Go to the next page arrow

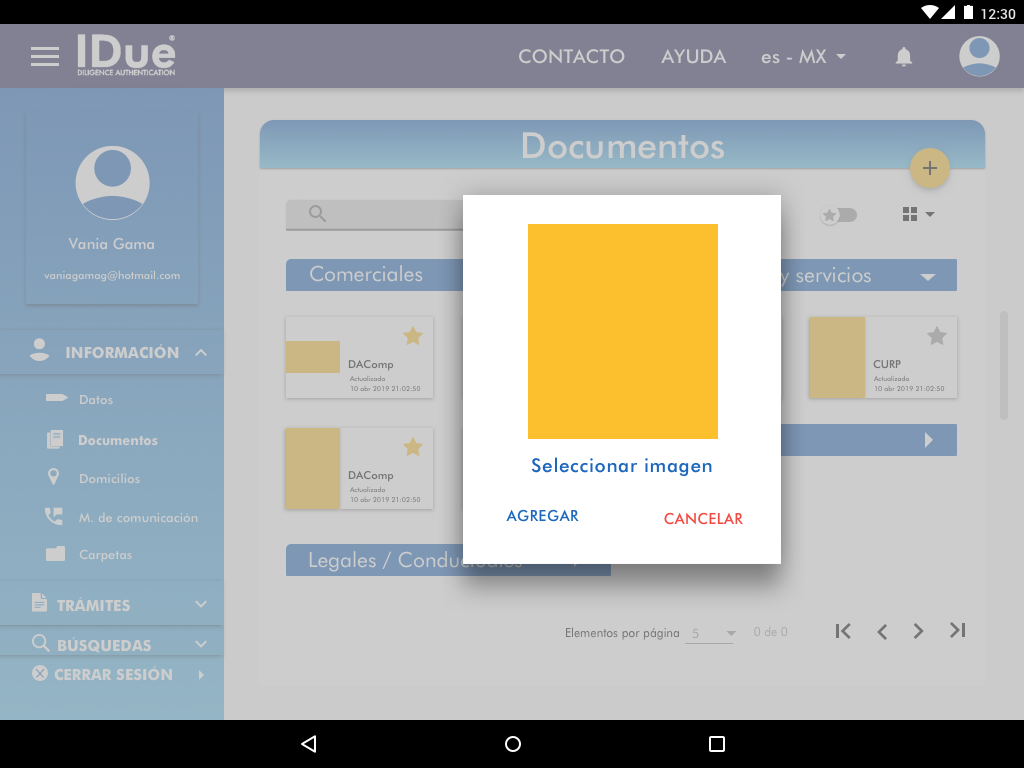[x=918, y=631]
